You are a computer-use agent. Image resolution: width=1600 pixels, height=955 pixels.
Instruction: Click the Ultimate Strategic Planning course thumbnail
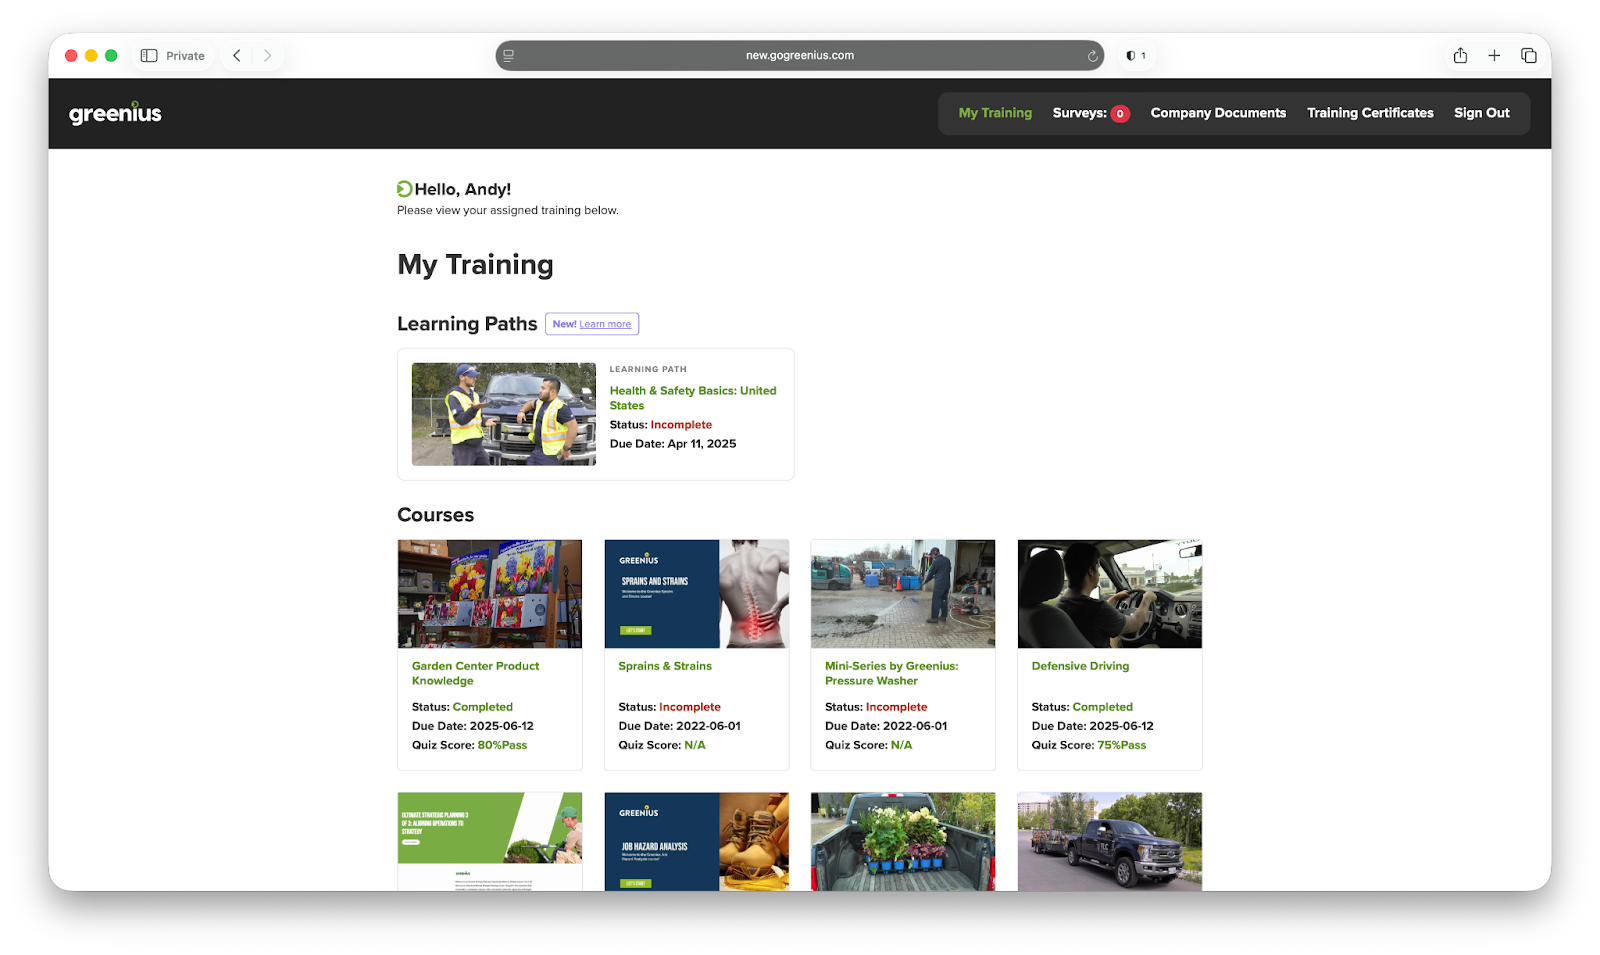490,841
